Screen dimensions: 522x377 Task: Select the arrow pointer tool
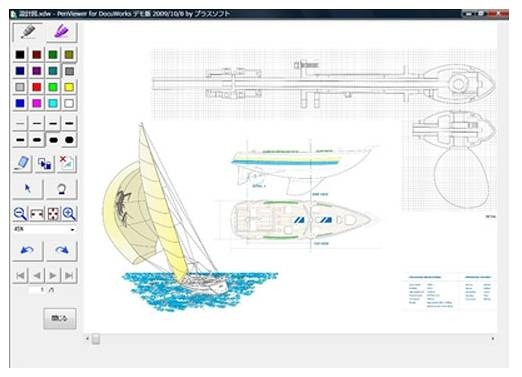pos(28,189)
